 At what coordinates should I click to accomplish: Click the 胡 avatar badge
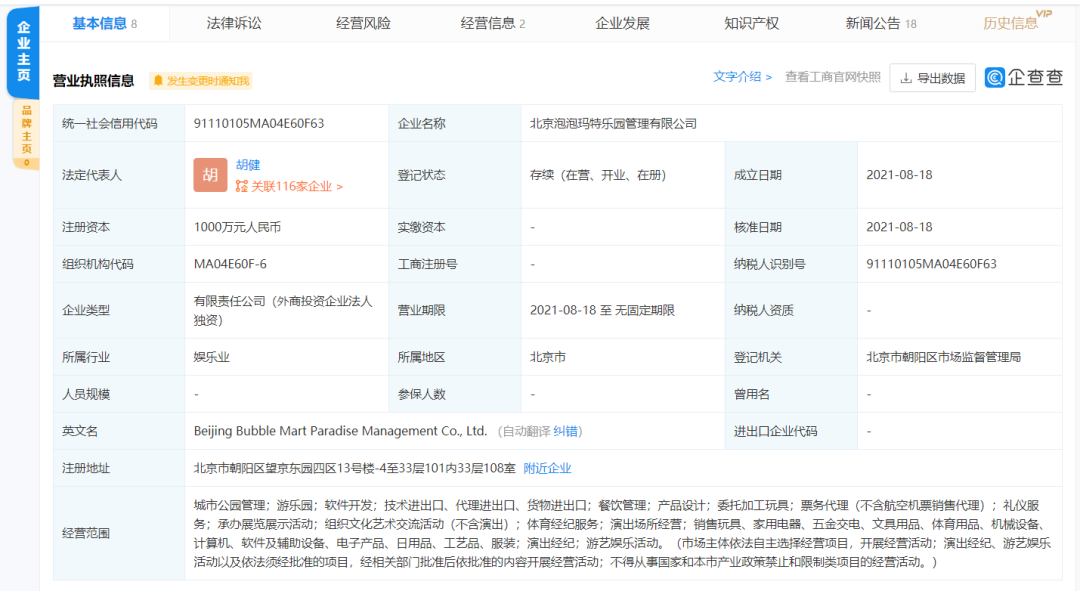210,175
